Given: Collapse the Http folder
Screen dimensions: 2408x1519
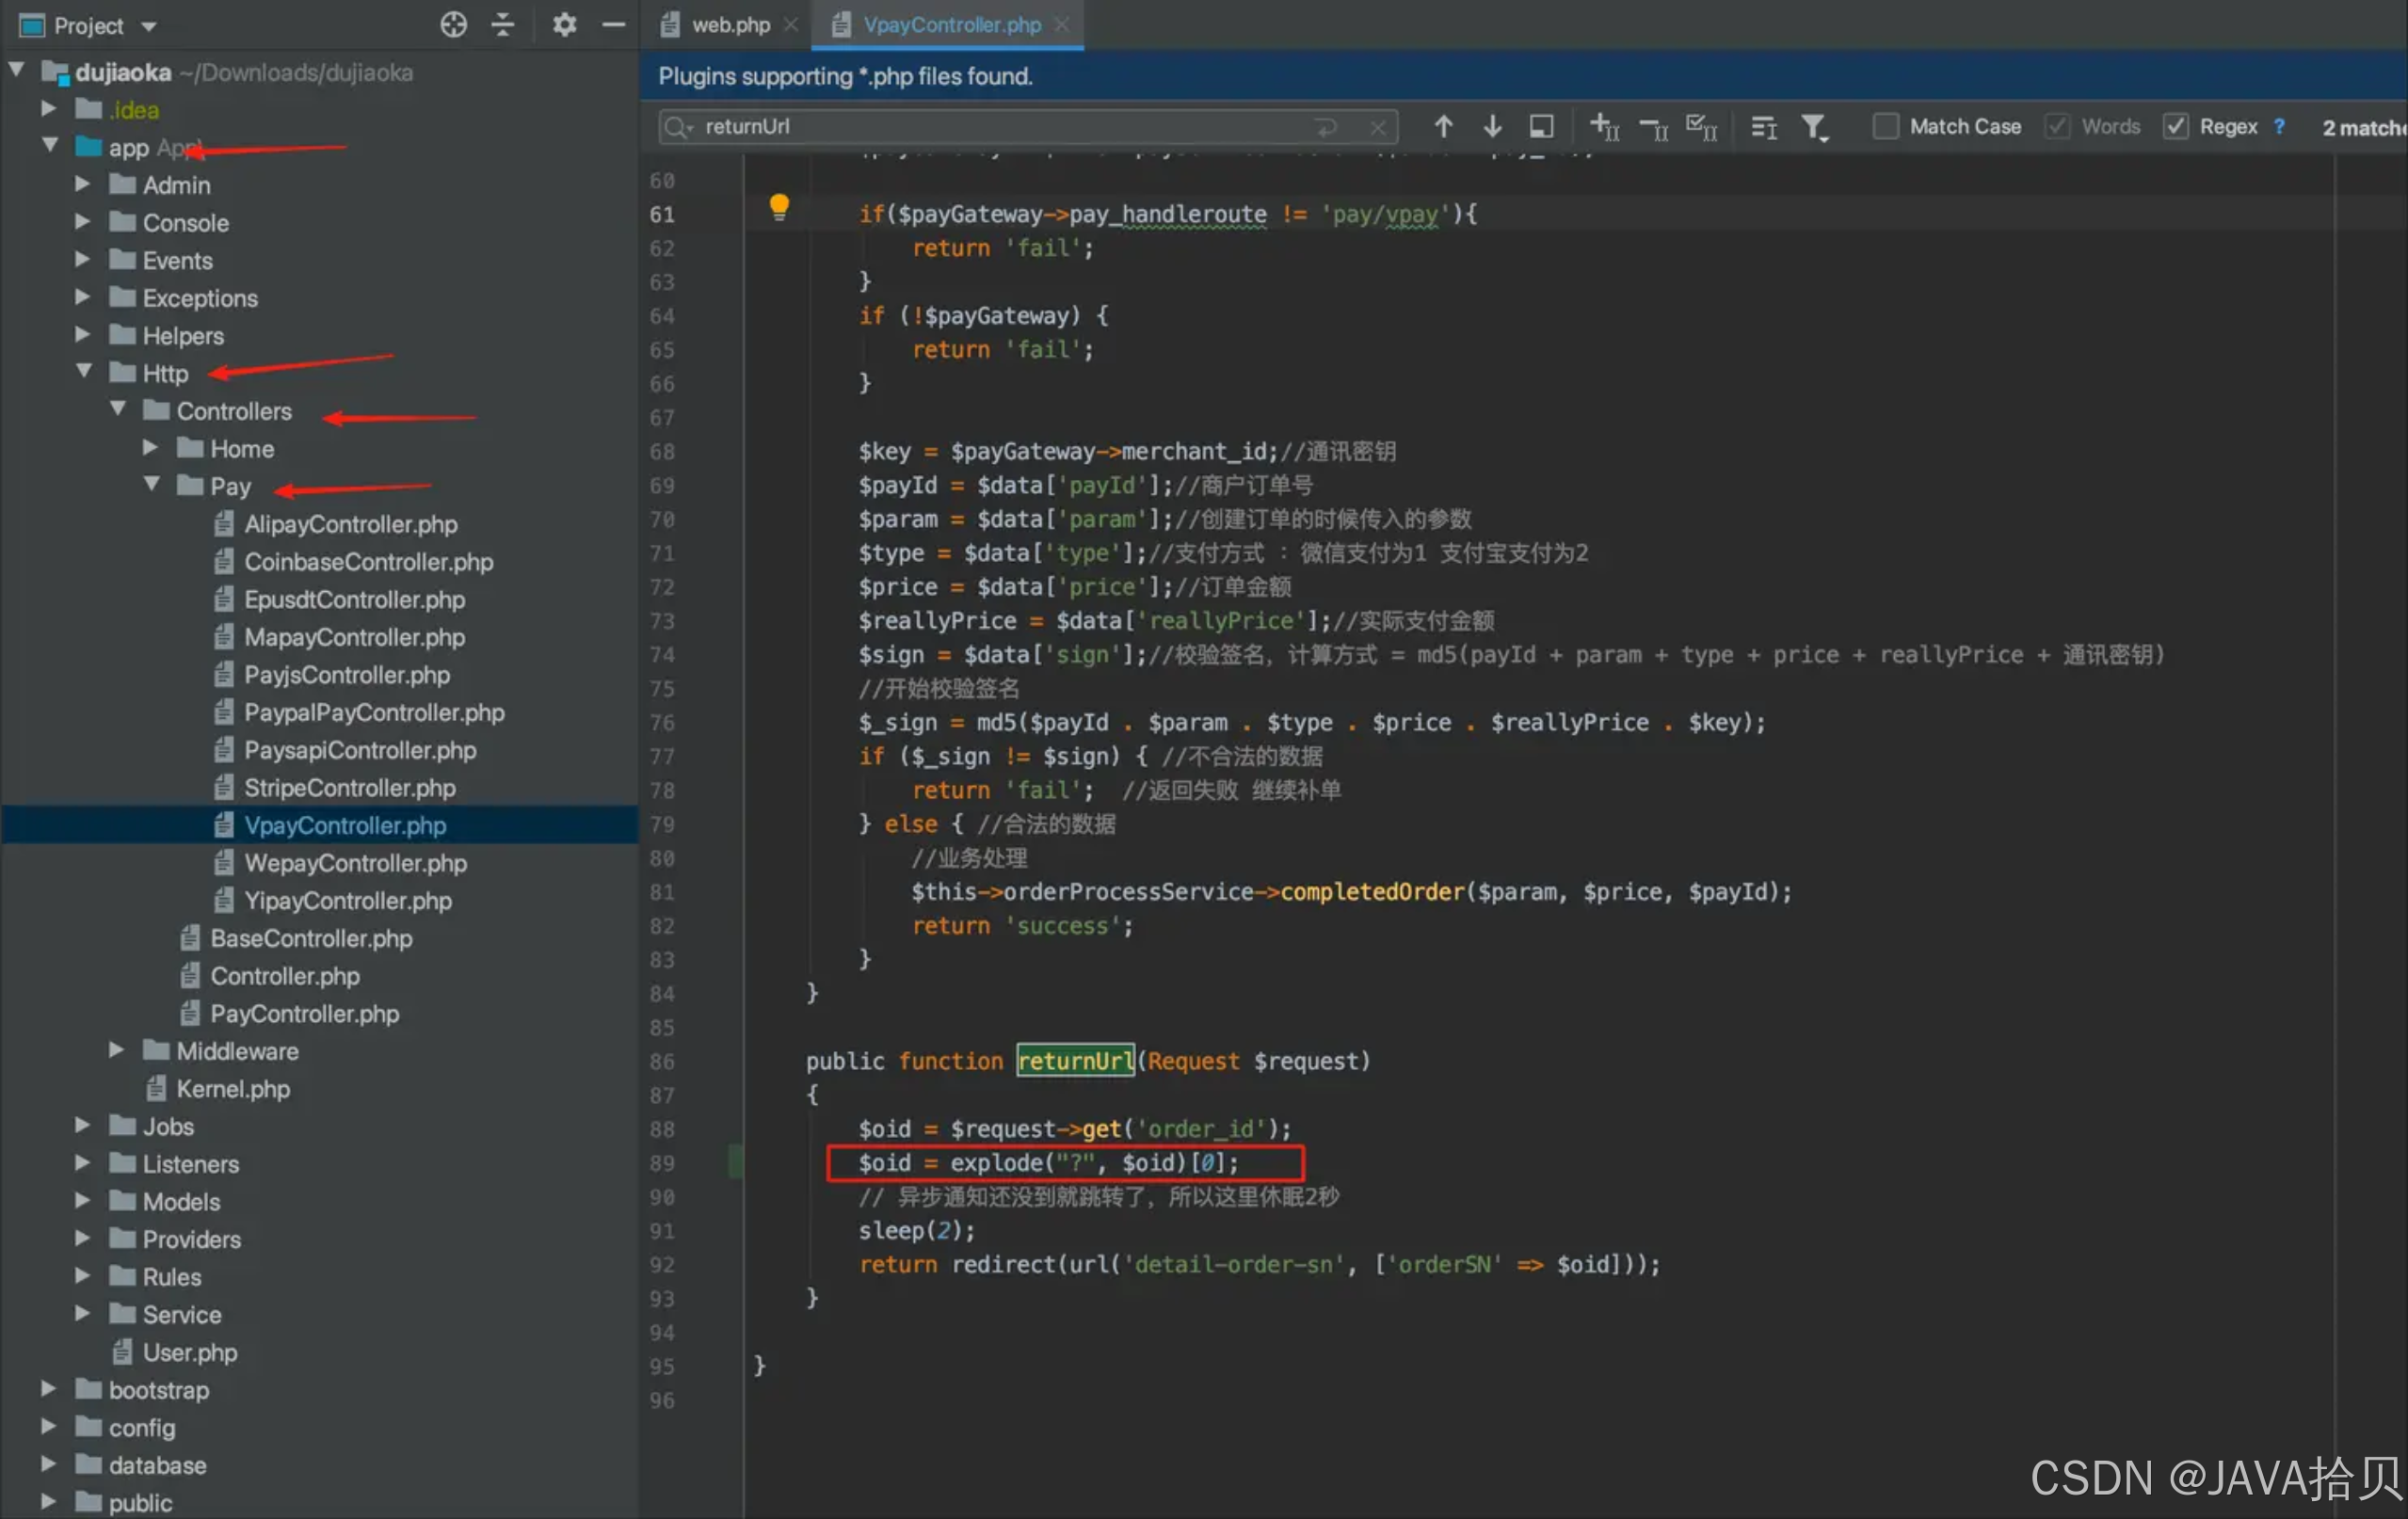Looking at the screenshot, I should click(x=84, y=372).
